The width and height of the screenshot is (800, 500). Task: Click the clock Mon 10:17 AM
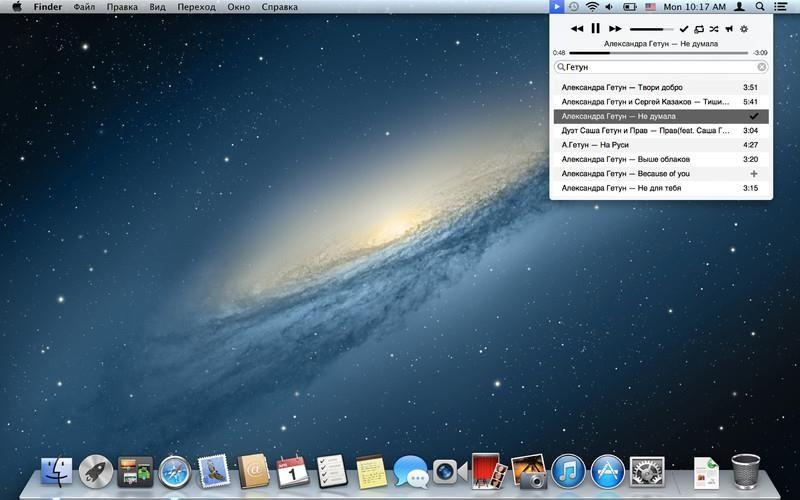[x=694, y=7]
